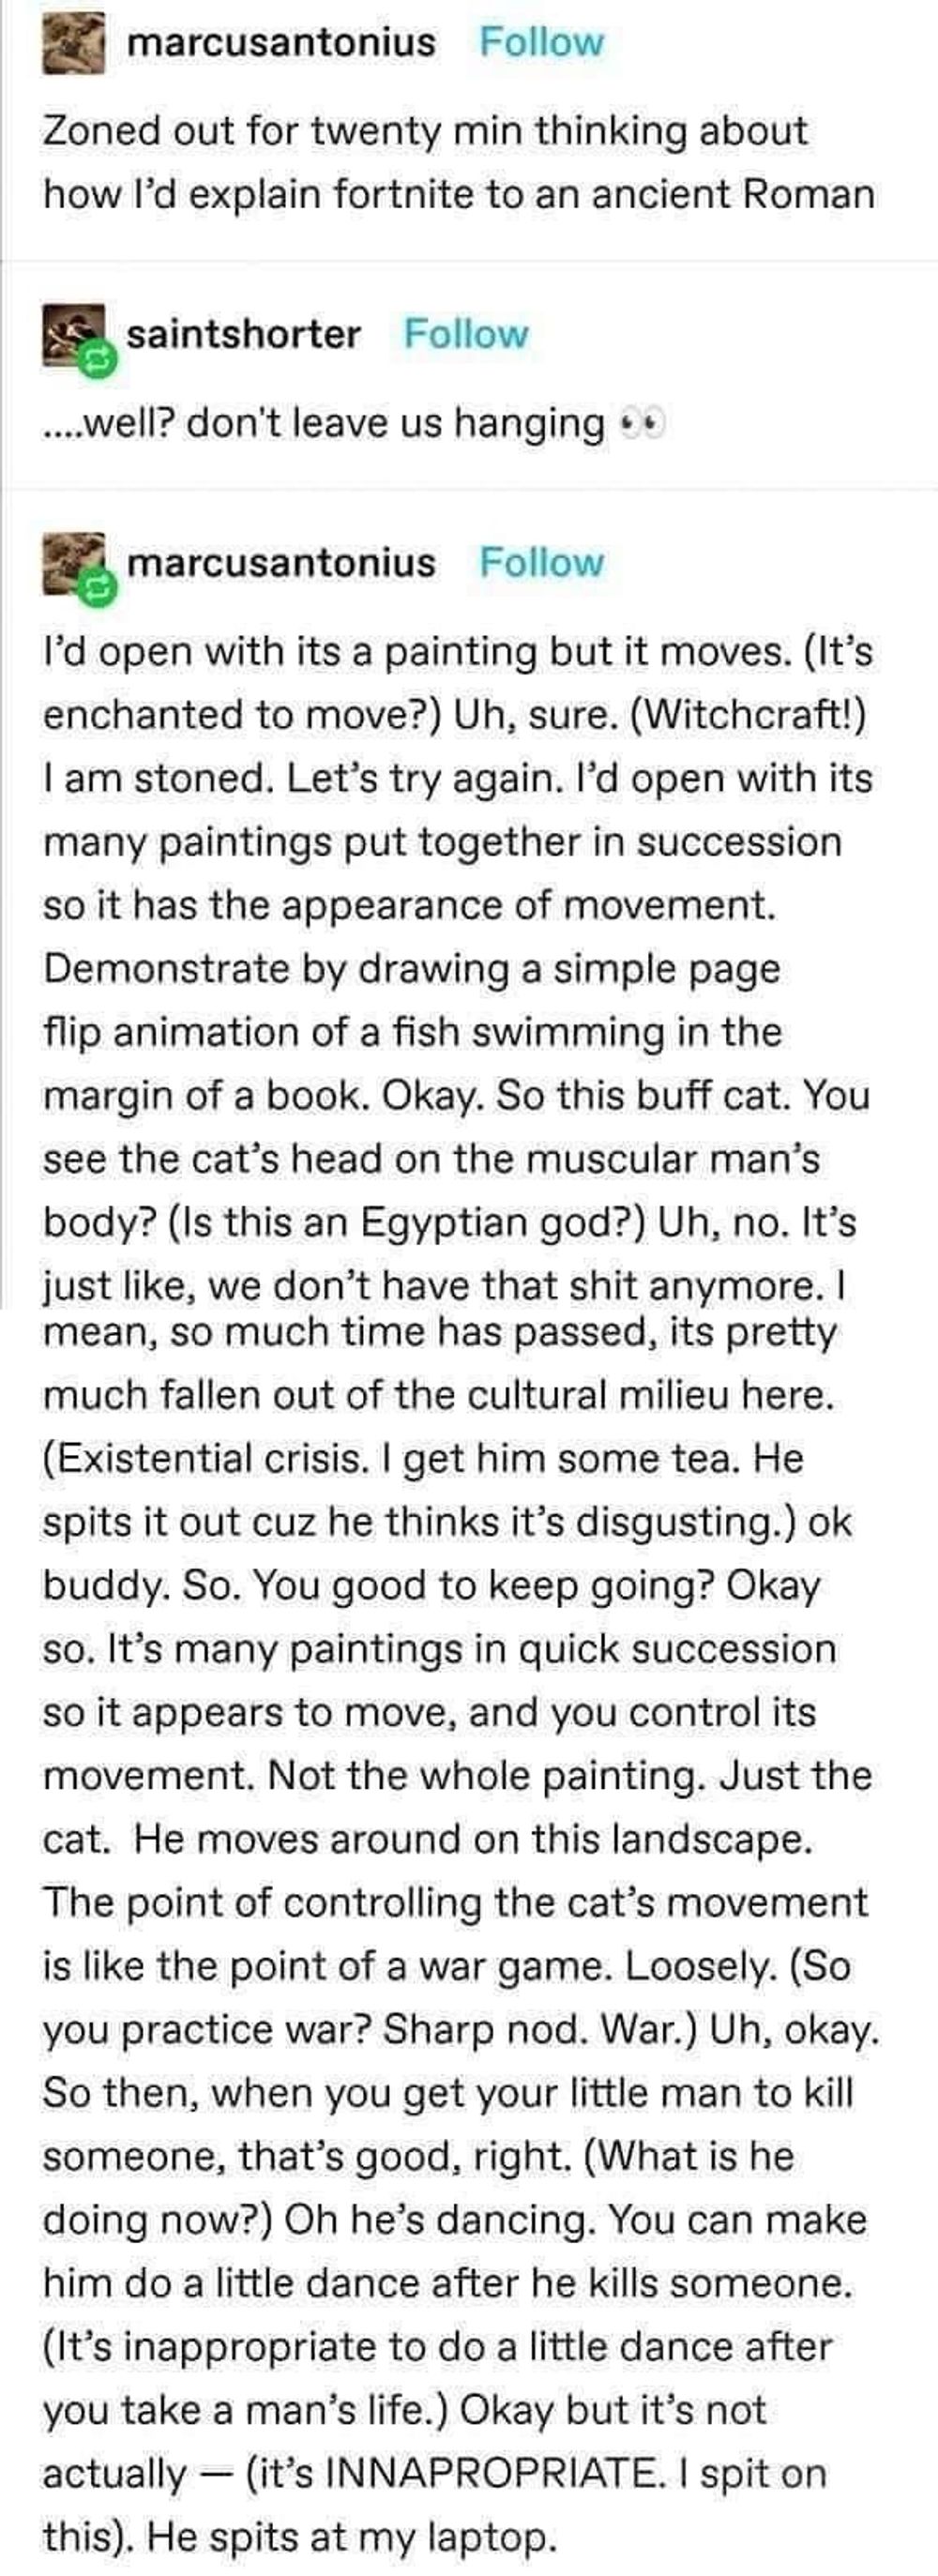
Task: Open marcusantonius avatar on the long reply
Action: (70, 560)
